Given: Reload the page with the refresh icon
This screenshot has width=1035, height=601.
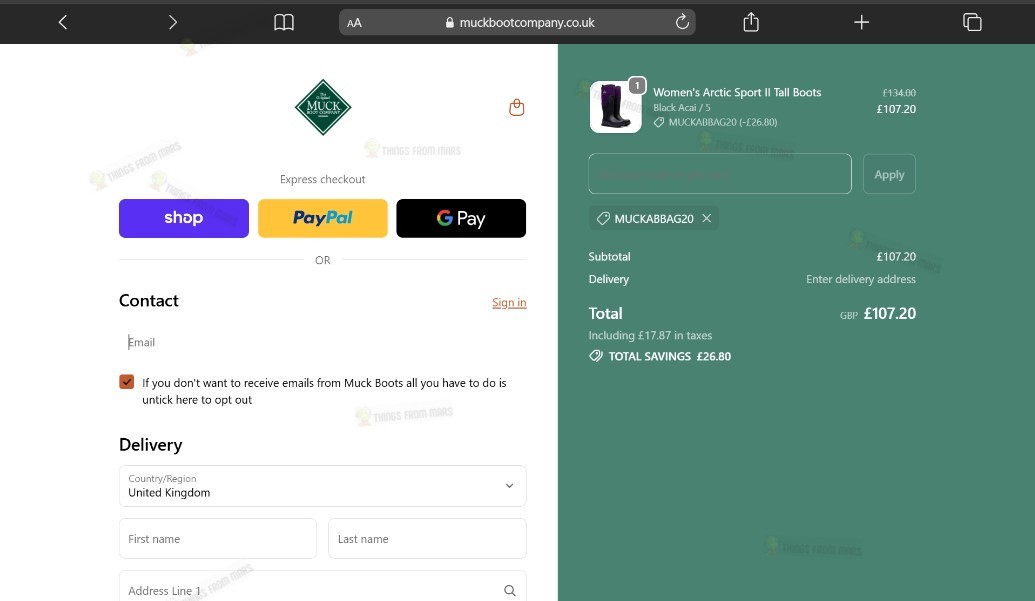Looking at the screenshot, I should [x=682, y=22].
